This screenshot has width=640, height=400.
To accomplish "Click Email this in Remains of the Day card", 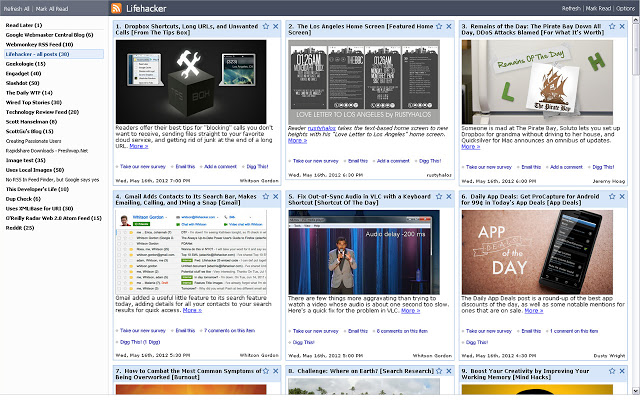I will tap(531, 167).
